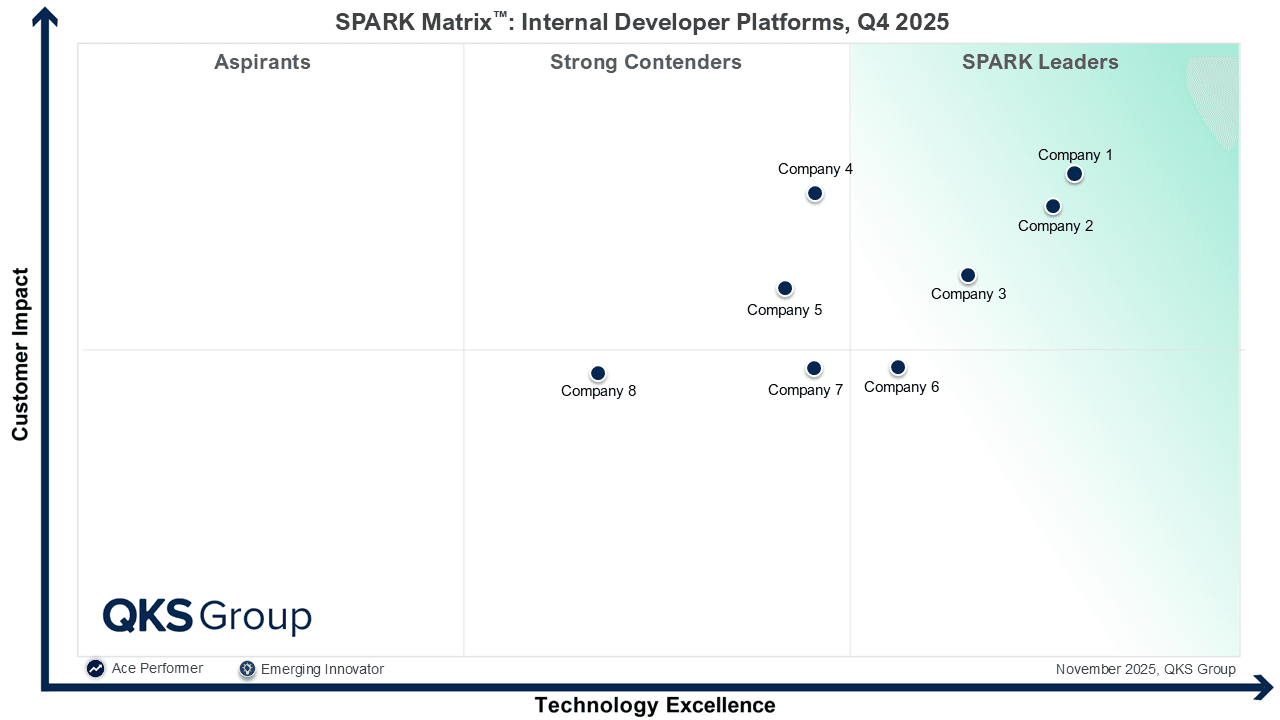Select the Company 2 marker dot
Viewport: 1280px width, 720px height.
click(x=1053, y=206)
